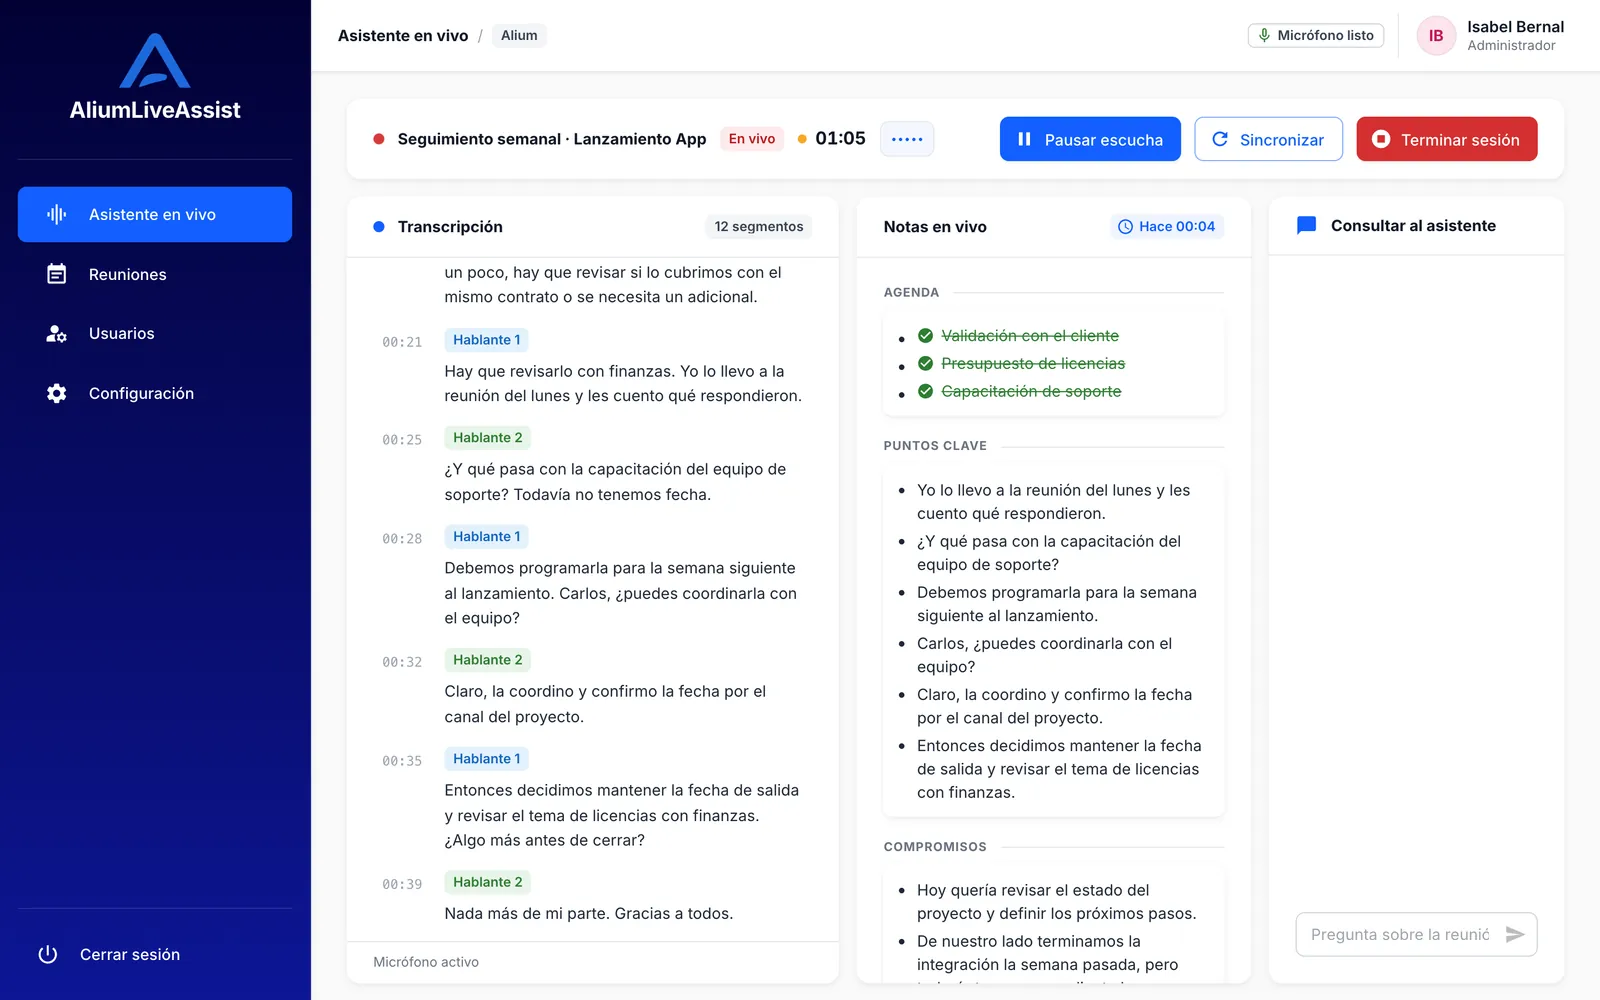Click the stop icon in Terminar sesión

1381,139
